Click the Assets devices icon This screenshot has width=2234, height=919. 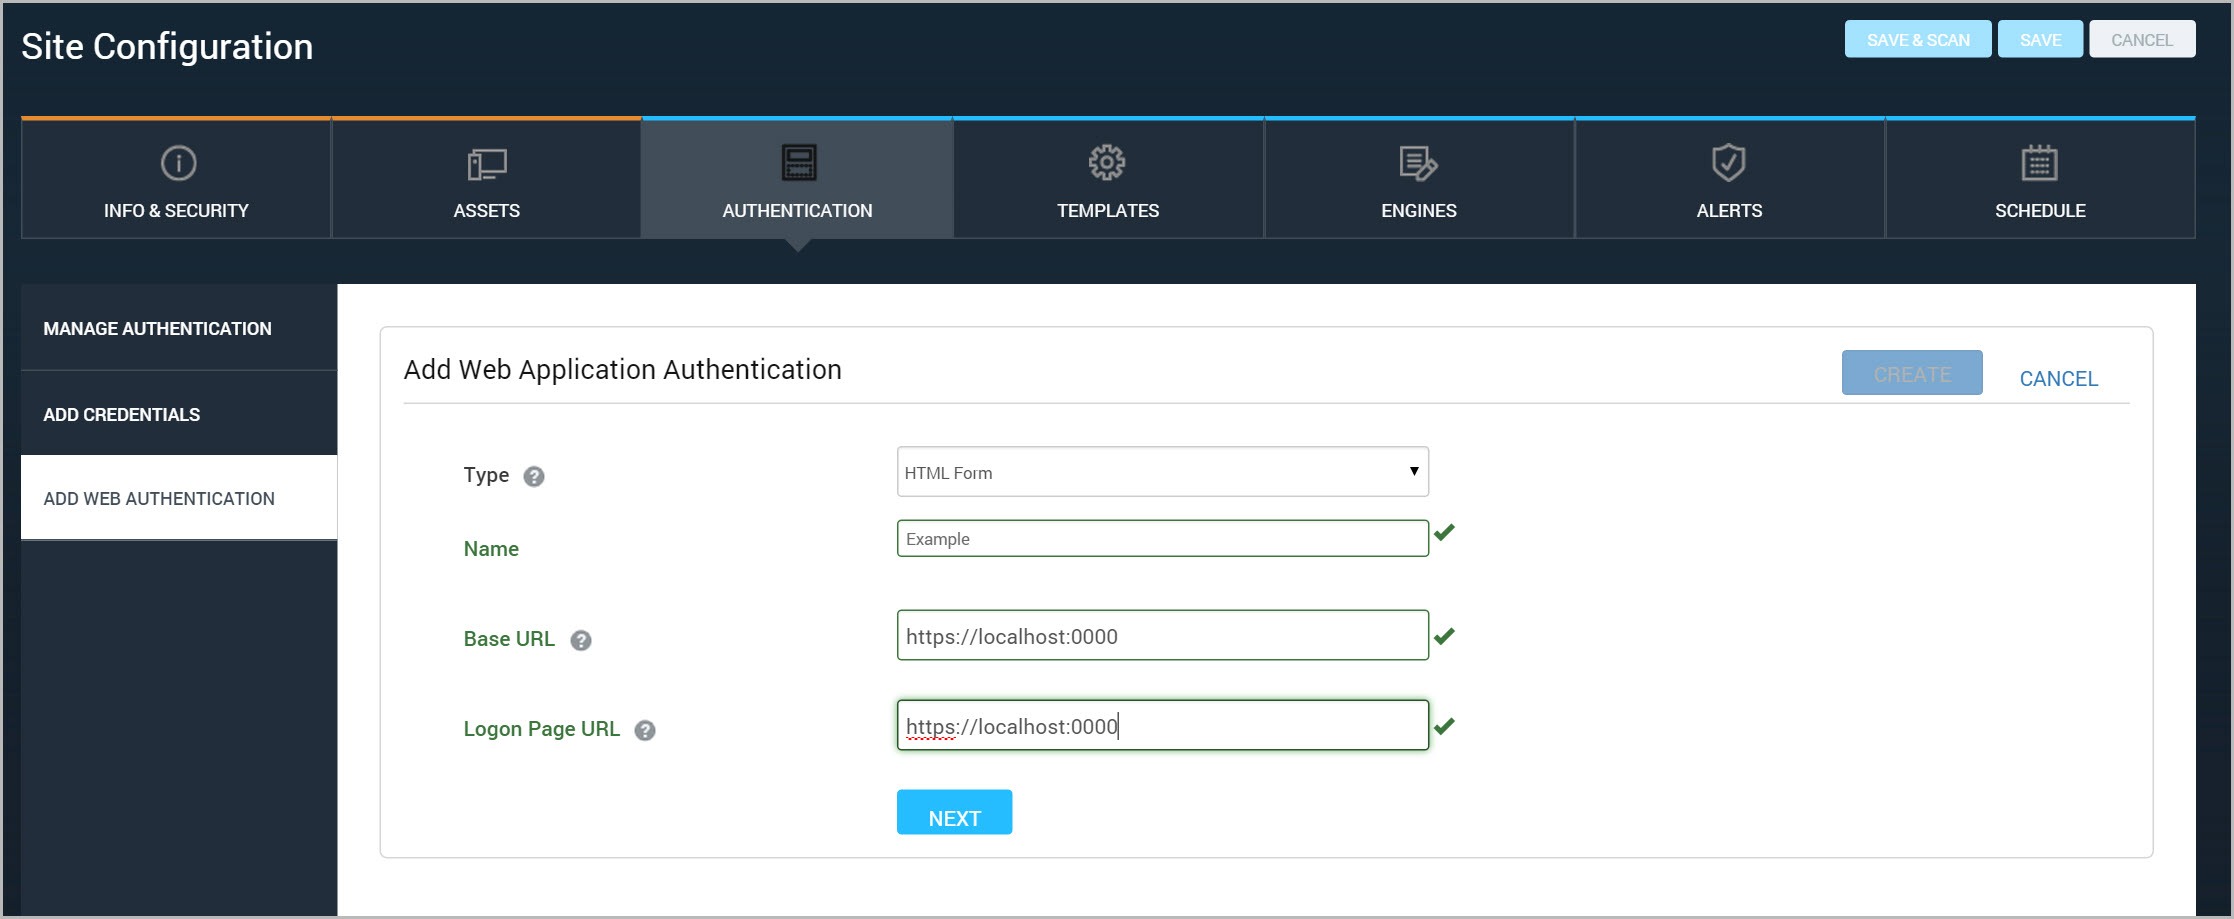coord(487,164)
